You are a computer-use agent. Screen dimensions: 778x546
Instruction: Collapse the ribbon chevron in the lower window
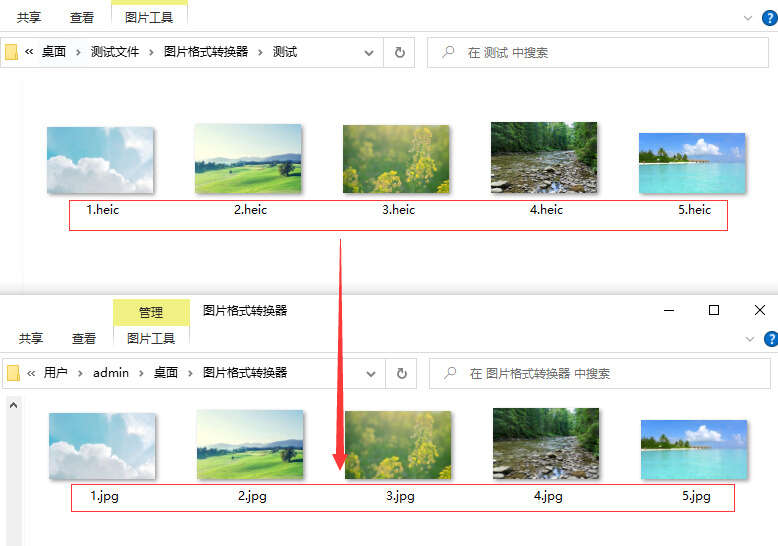click(x=750, y=339)
